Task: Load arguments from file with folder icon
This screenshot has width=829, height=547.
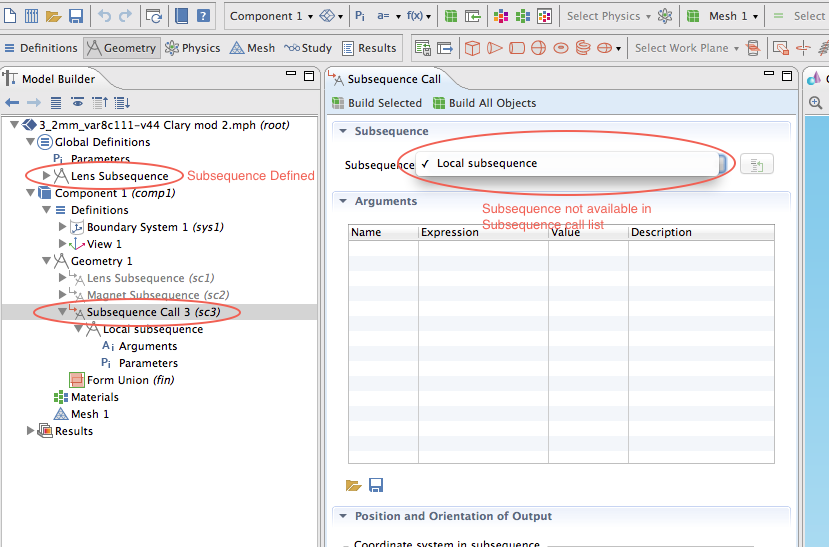Action: pos(353,485)
